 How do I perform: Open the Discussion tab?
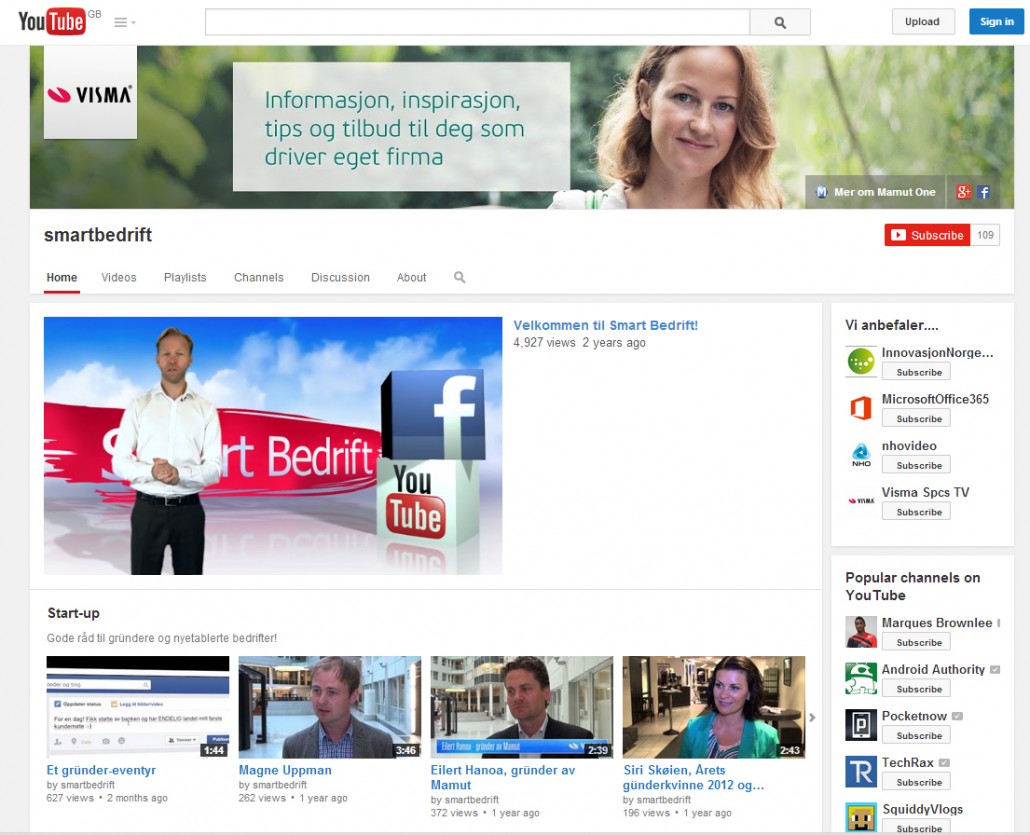[x=340, y=277]
